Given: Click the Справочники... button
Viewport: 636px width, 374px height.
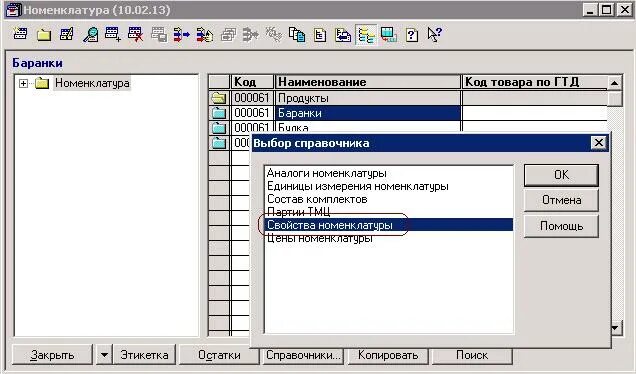Looking at the screenshot, I should click(x=303, y=355).
